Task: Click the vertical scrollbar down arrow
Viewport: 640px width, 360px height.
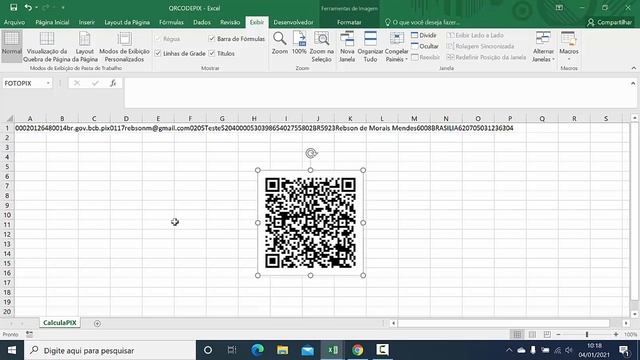Action: tap(634, 313)
